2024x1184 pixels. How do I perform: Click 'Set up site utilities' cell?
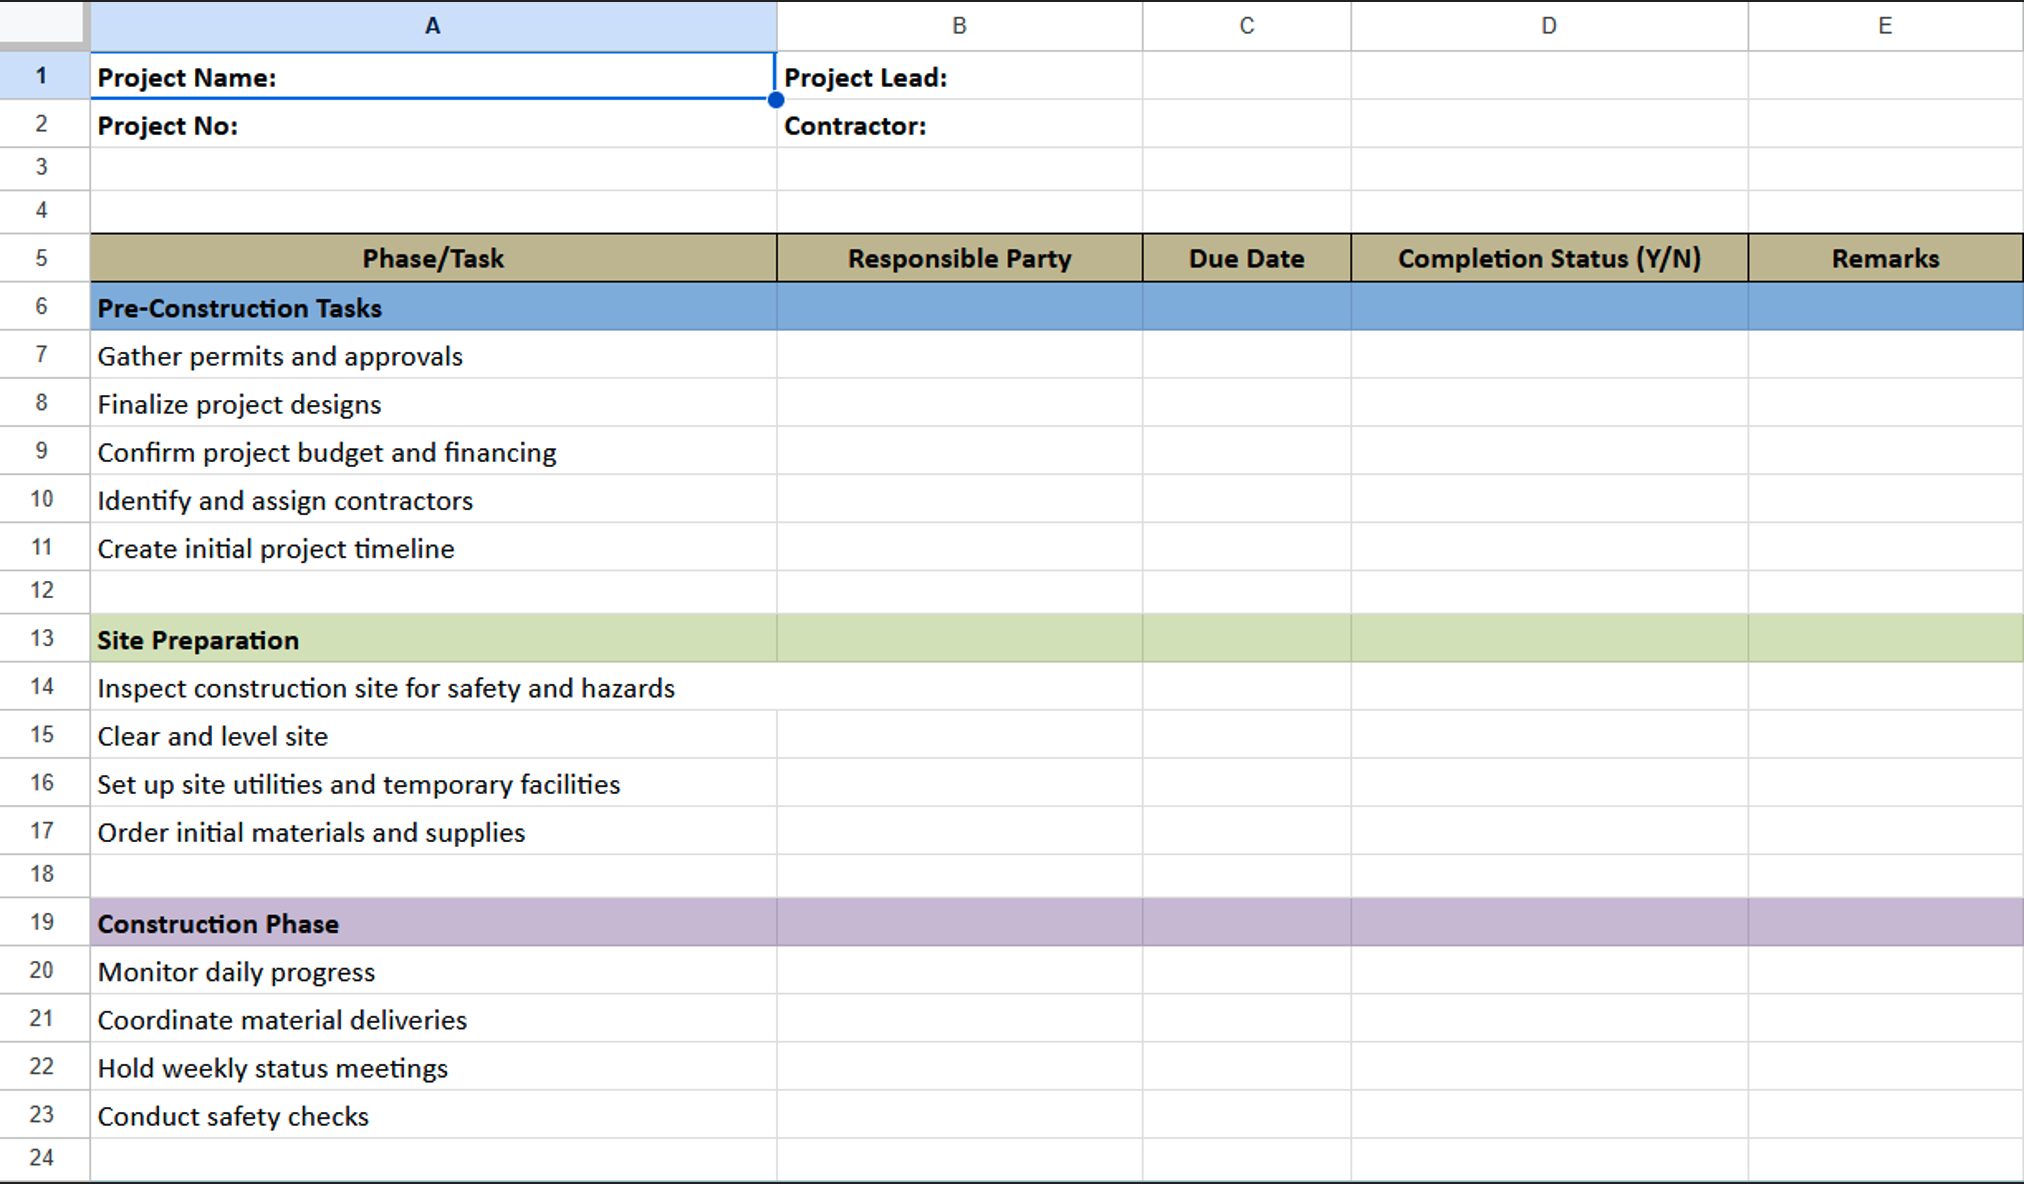[x=433, y=783]
